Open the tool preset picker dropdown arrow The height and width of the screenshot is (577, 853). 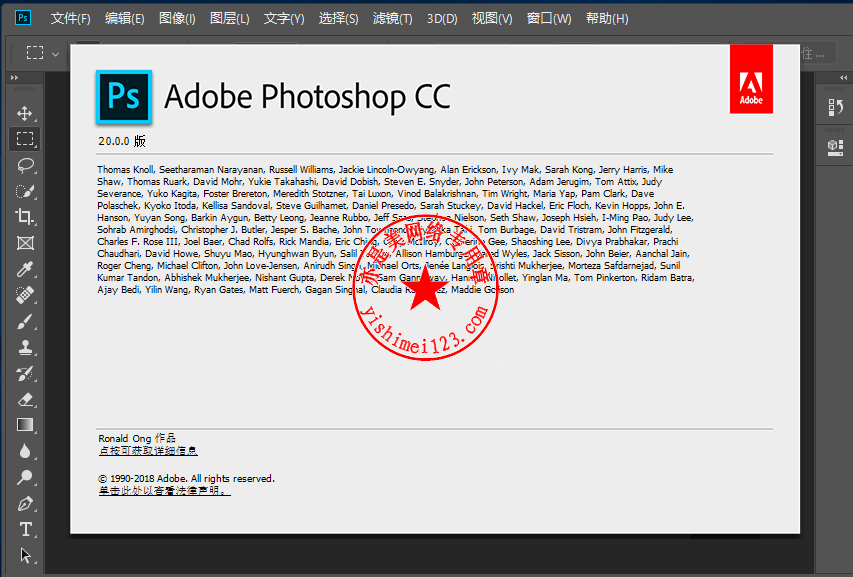(55, 54)
